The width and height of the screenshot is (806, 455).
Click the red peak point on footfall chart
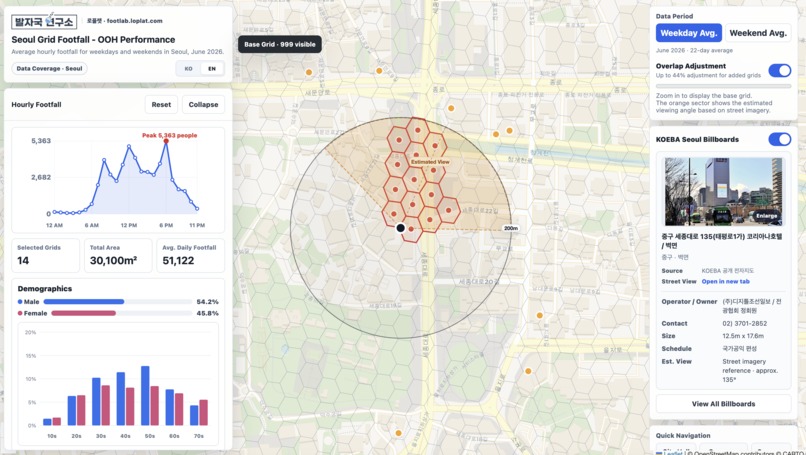coord(166,141)
